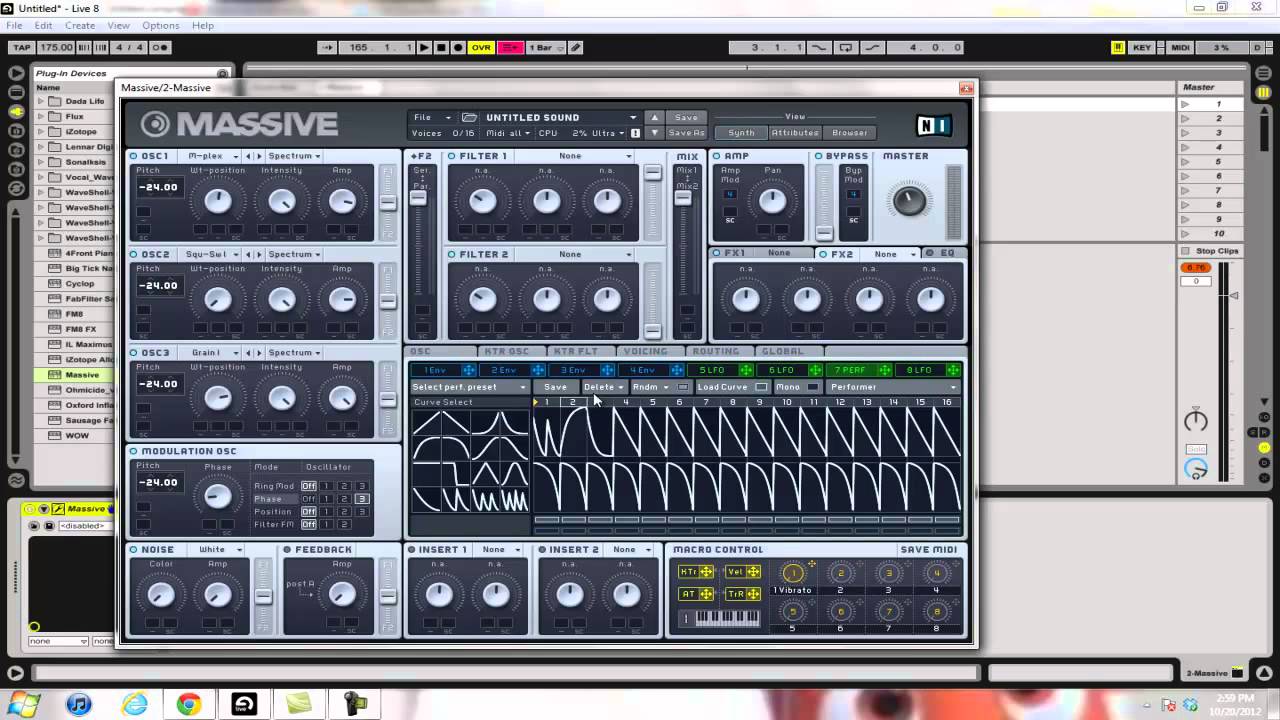Toggle the Mono switch in performer
This screenshot has height=720, width=1280.
[812, 387]
